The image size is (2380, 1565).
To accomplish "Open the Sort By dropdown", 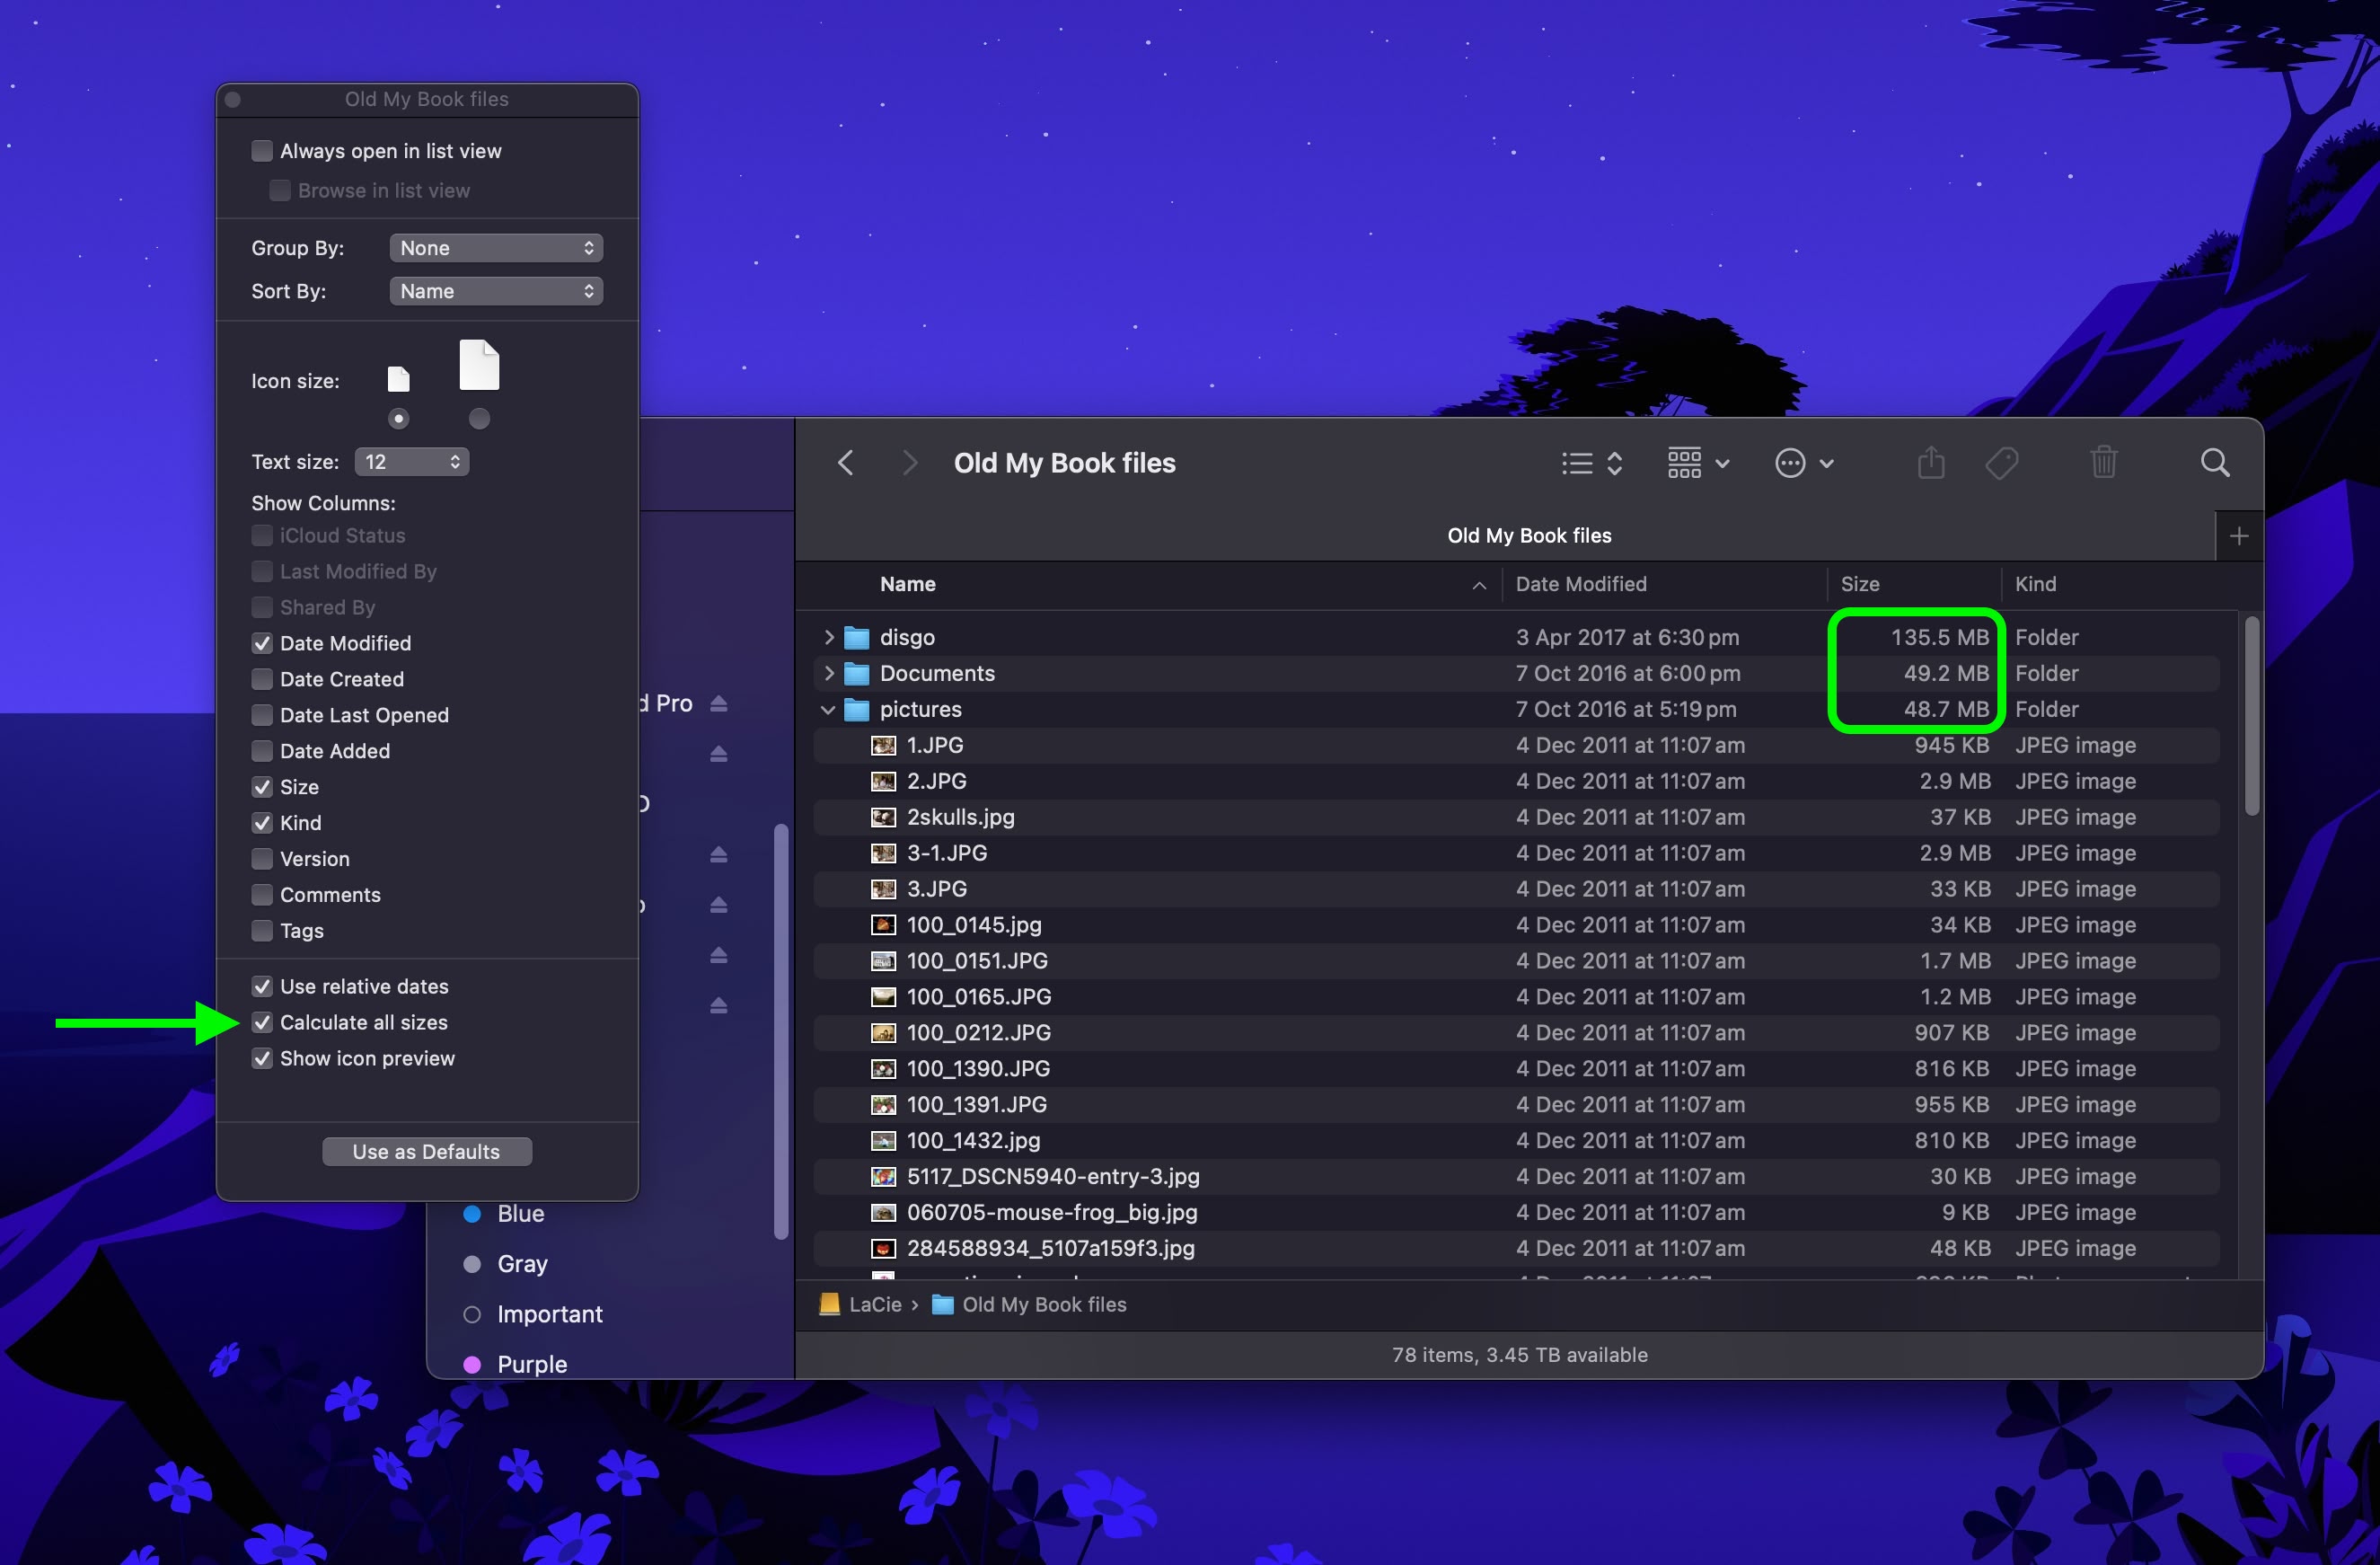I will click(496, 291).
